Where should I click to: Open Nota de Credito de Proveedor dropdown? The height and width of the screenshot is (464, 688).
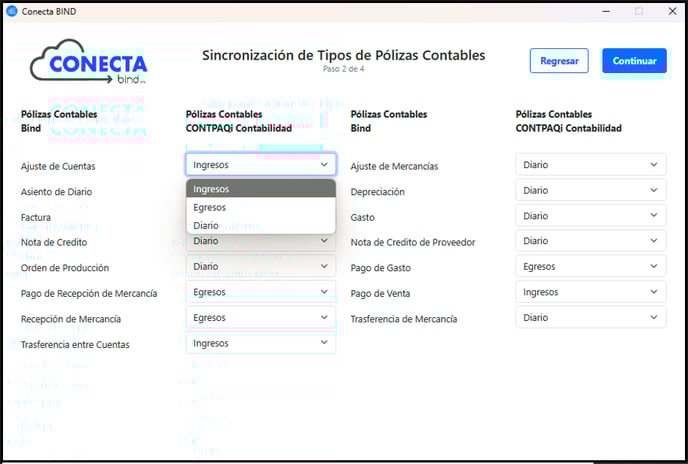point(591,241)
